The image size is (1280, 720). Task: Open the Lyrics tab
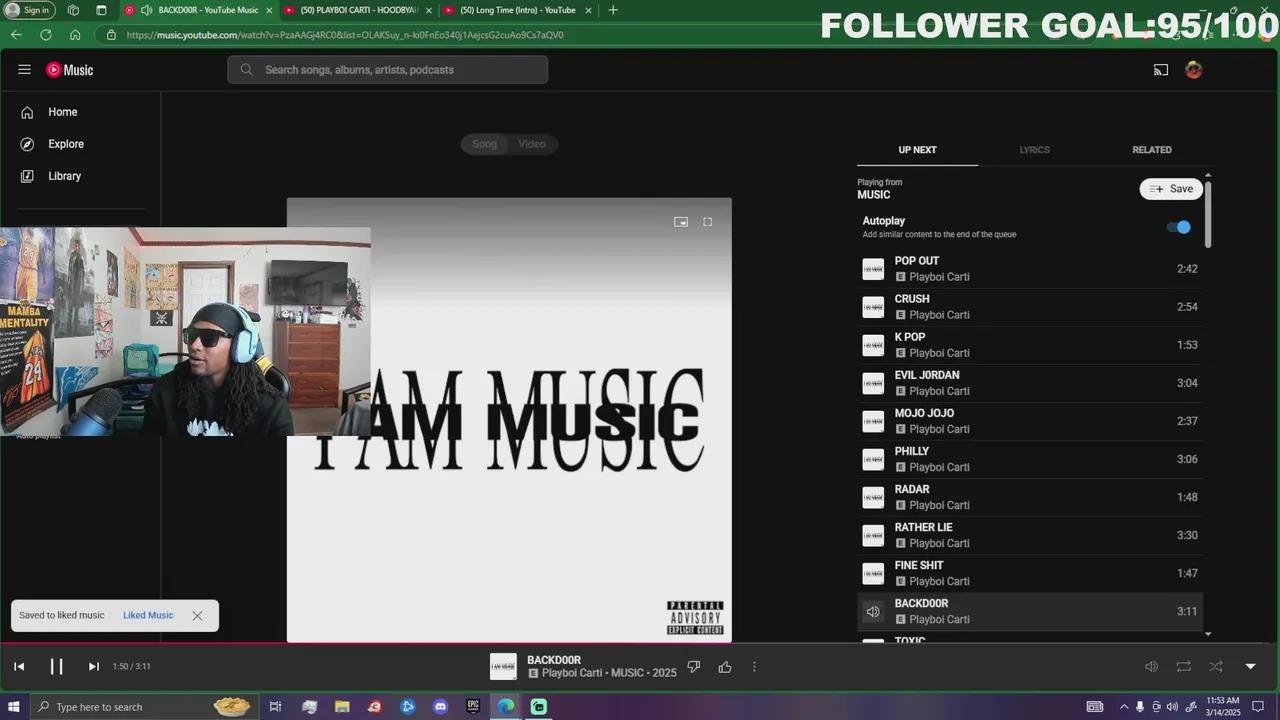click(x=1034, y=150)
